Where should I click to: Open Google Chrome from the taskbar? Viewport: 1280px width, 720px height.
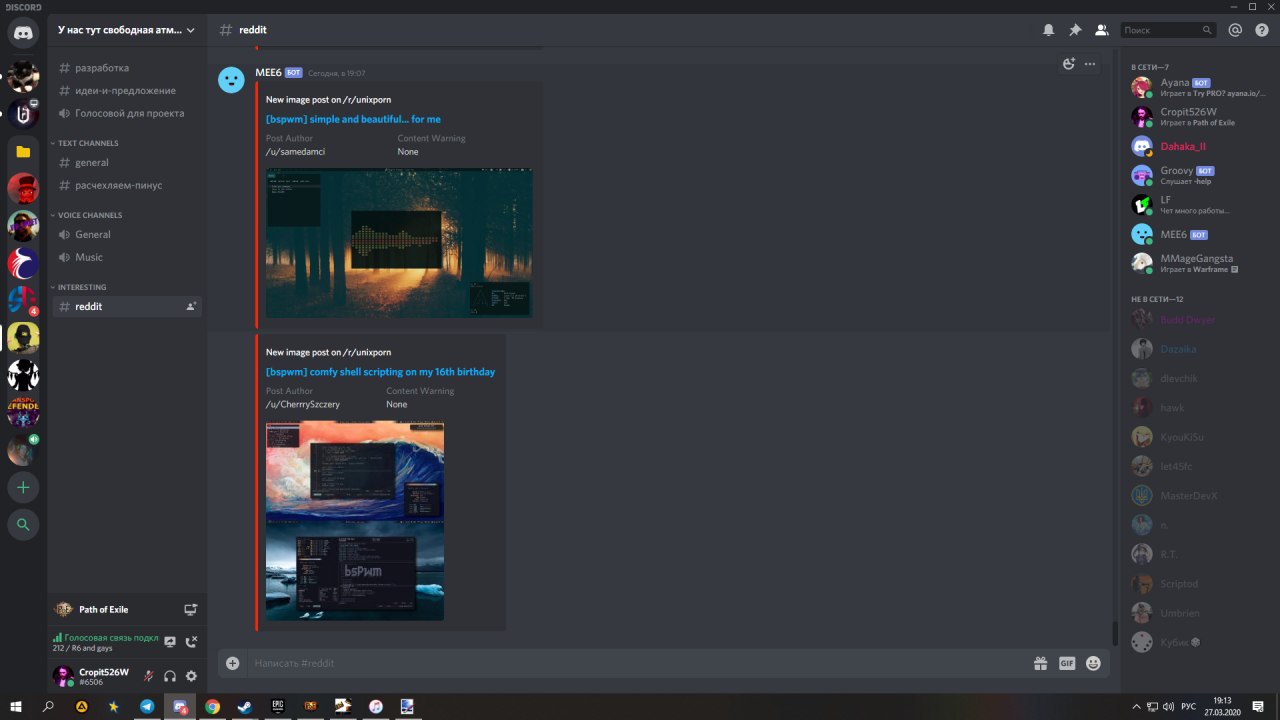point(212,706)
